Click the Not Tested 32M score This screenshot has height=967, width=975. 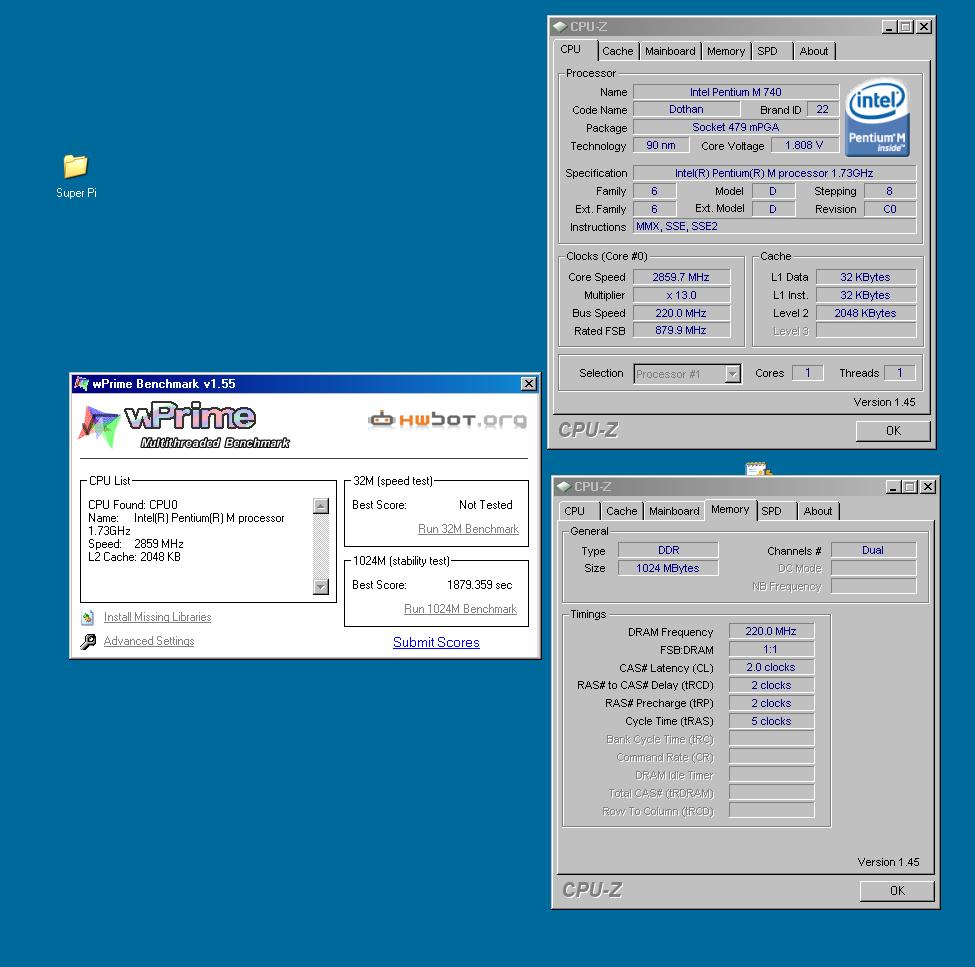[486, 505]
